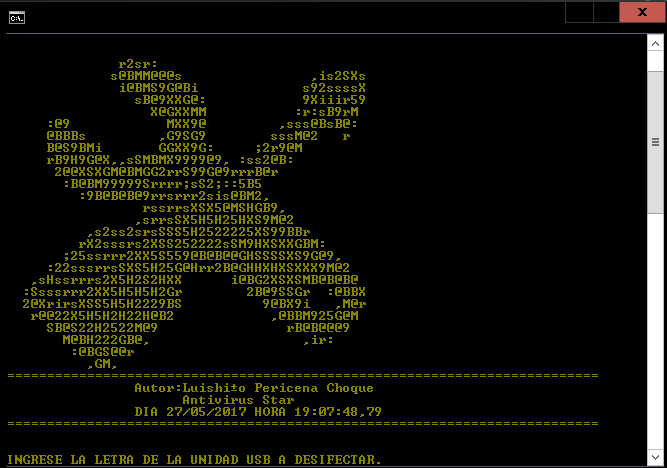Click the 'r2sr:' ASCII art line
This screenshot has height=468, width=667.
[138, 64]
